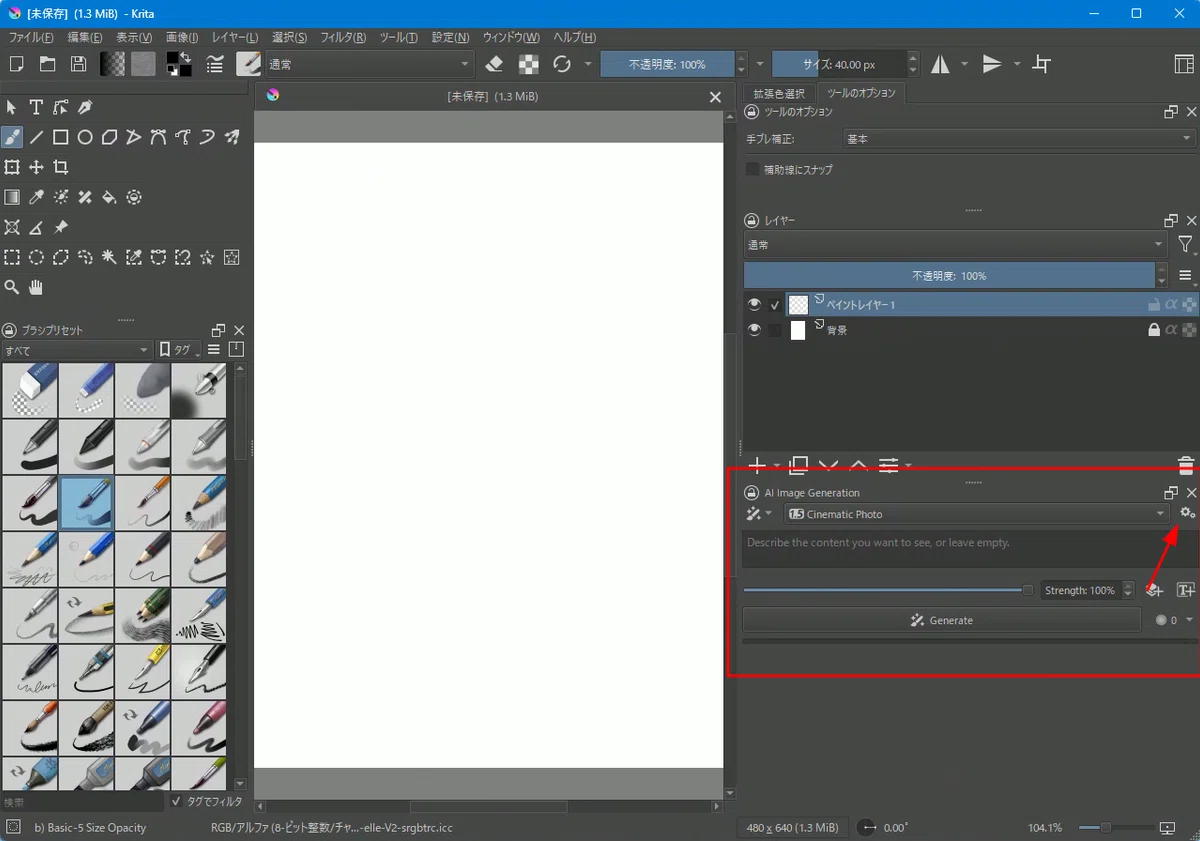Select the Fill bucket tool

point(110,197)
